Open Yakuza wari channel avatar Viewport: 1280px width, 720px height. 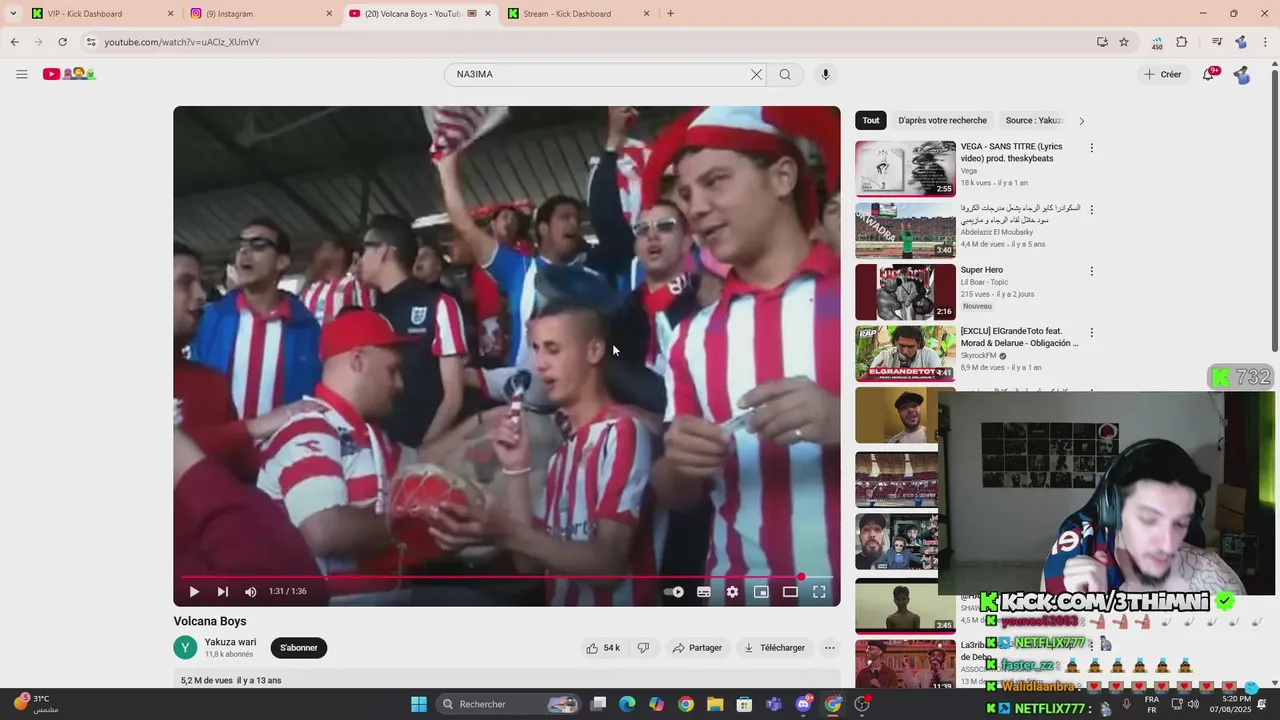(185, 648)
